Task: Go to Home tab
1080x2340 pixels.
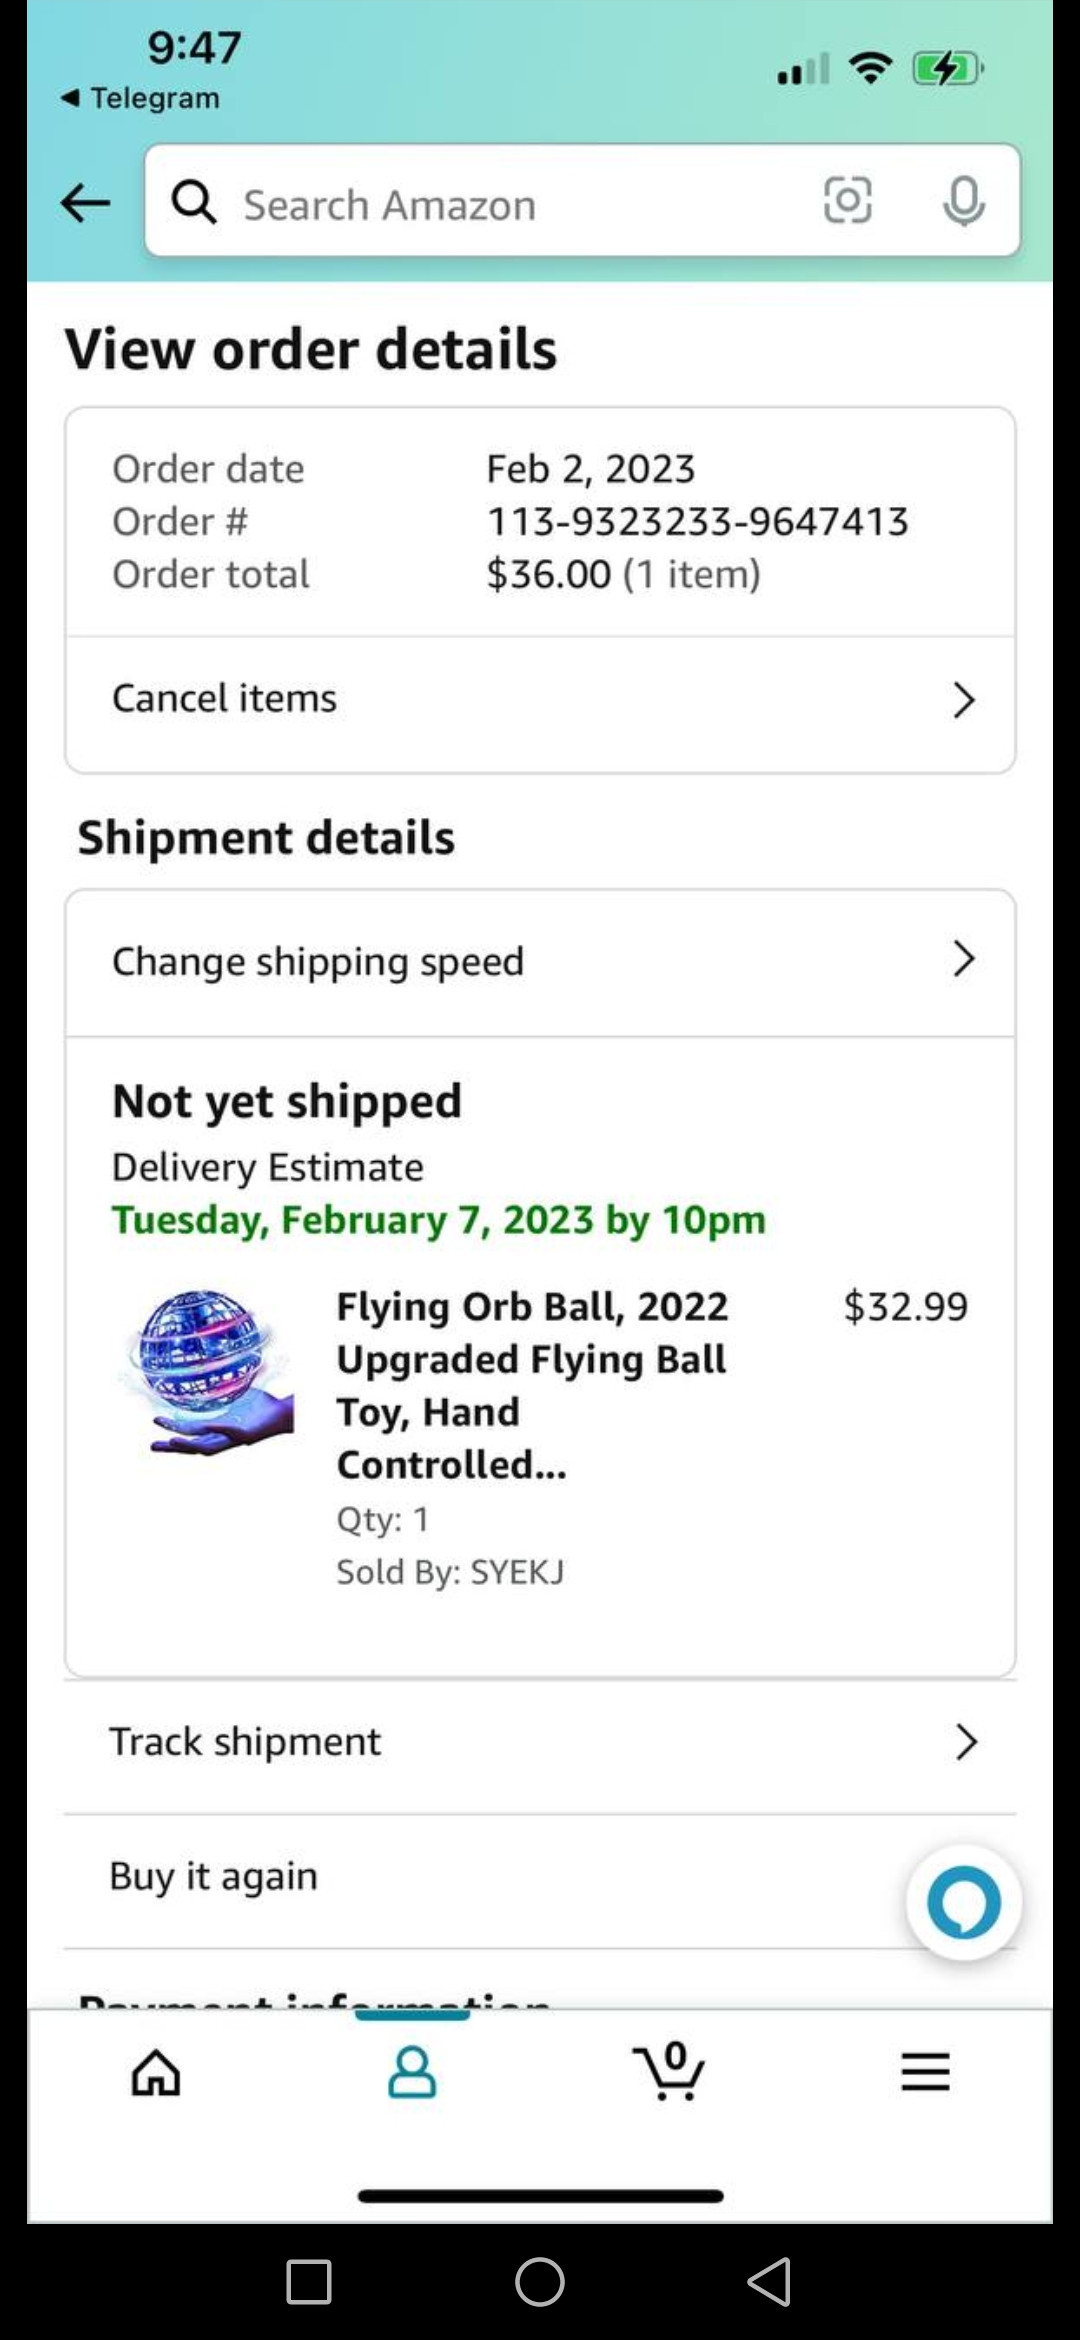Action: [156, 2072]
